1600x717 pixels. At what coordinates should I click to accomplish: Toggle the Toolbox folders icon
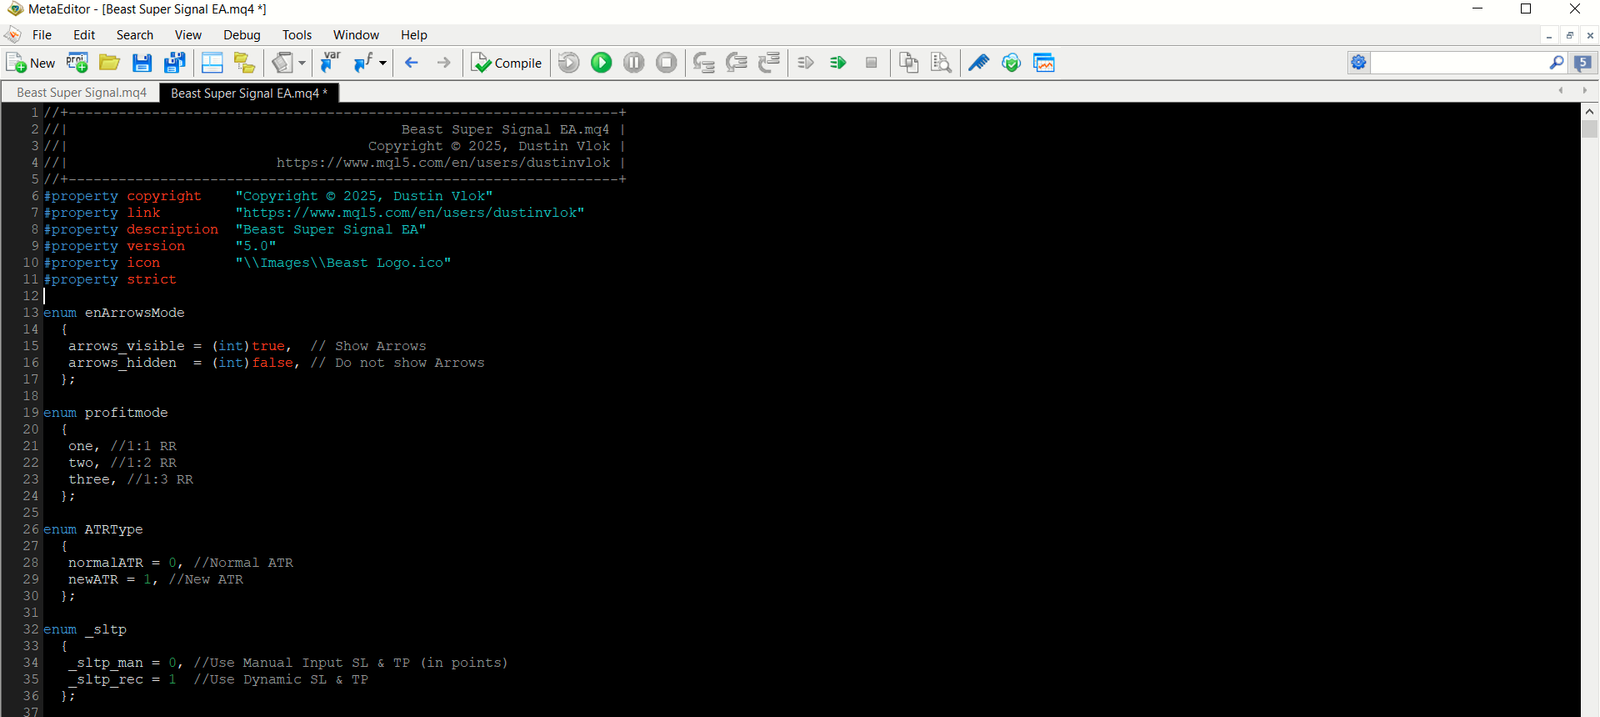244,63
